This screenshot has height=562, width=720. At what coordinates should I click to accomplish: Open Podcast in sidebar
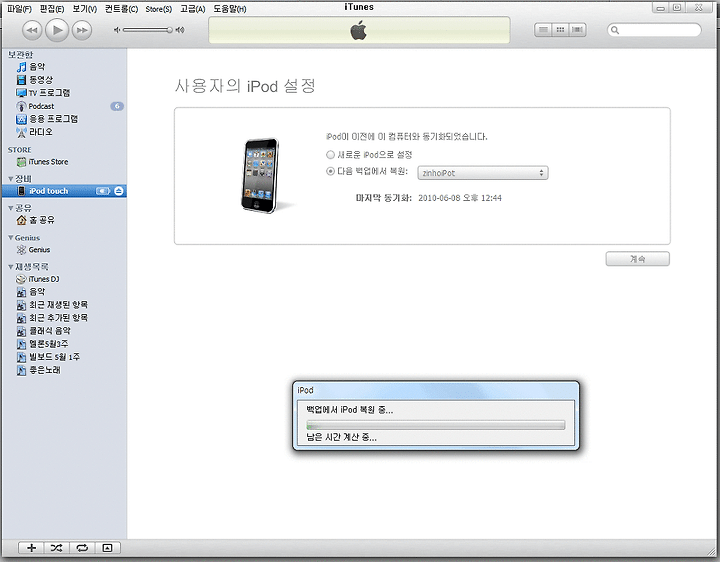(64, 106)
